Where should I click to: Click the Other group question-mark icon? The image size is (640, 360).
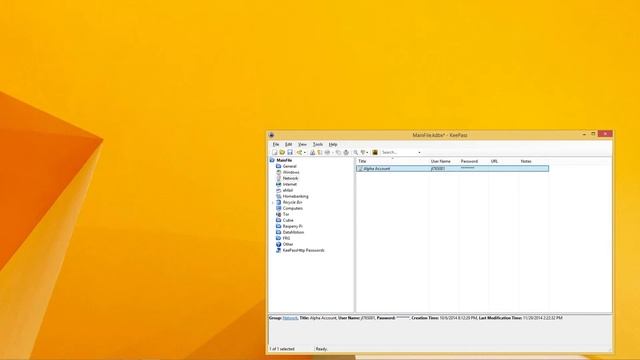[x=278, y=244]
